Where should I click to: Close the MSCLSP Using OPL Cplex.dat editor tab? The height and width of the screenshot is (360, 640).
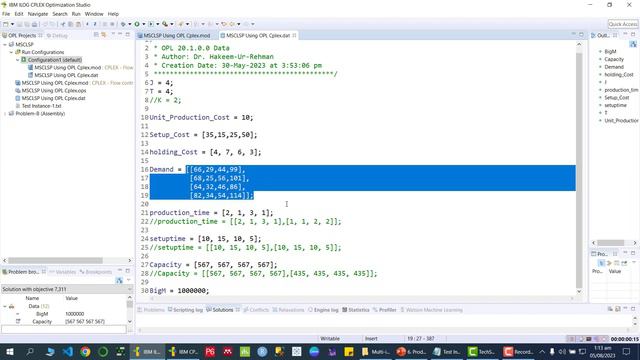[x=294, y=36]
